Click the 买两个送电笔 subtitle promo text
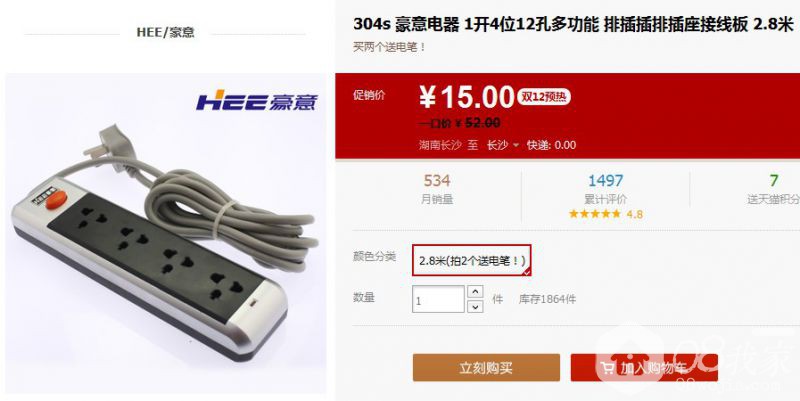This screenshot has height=401, width=800. pyautogui.click(x=389, y=47)
